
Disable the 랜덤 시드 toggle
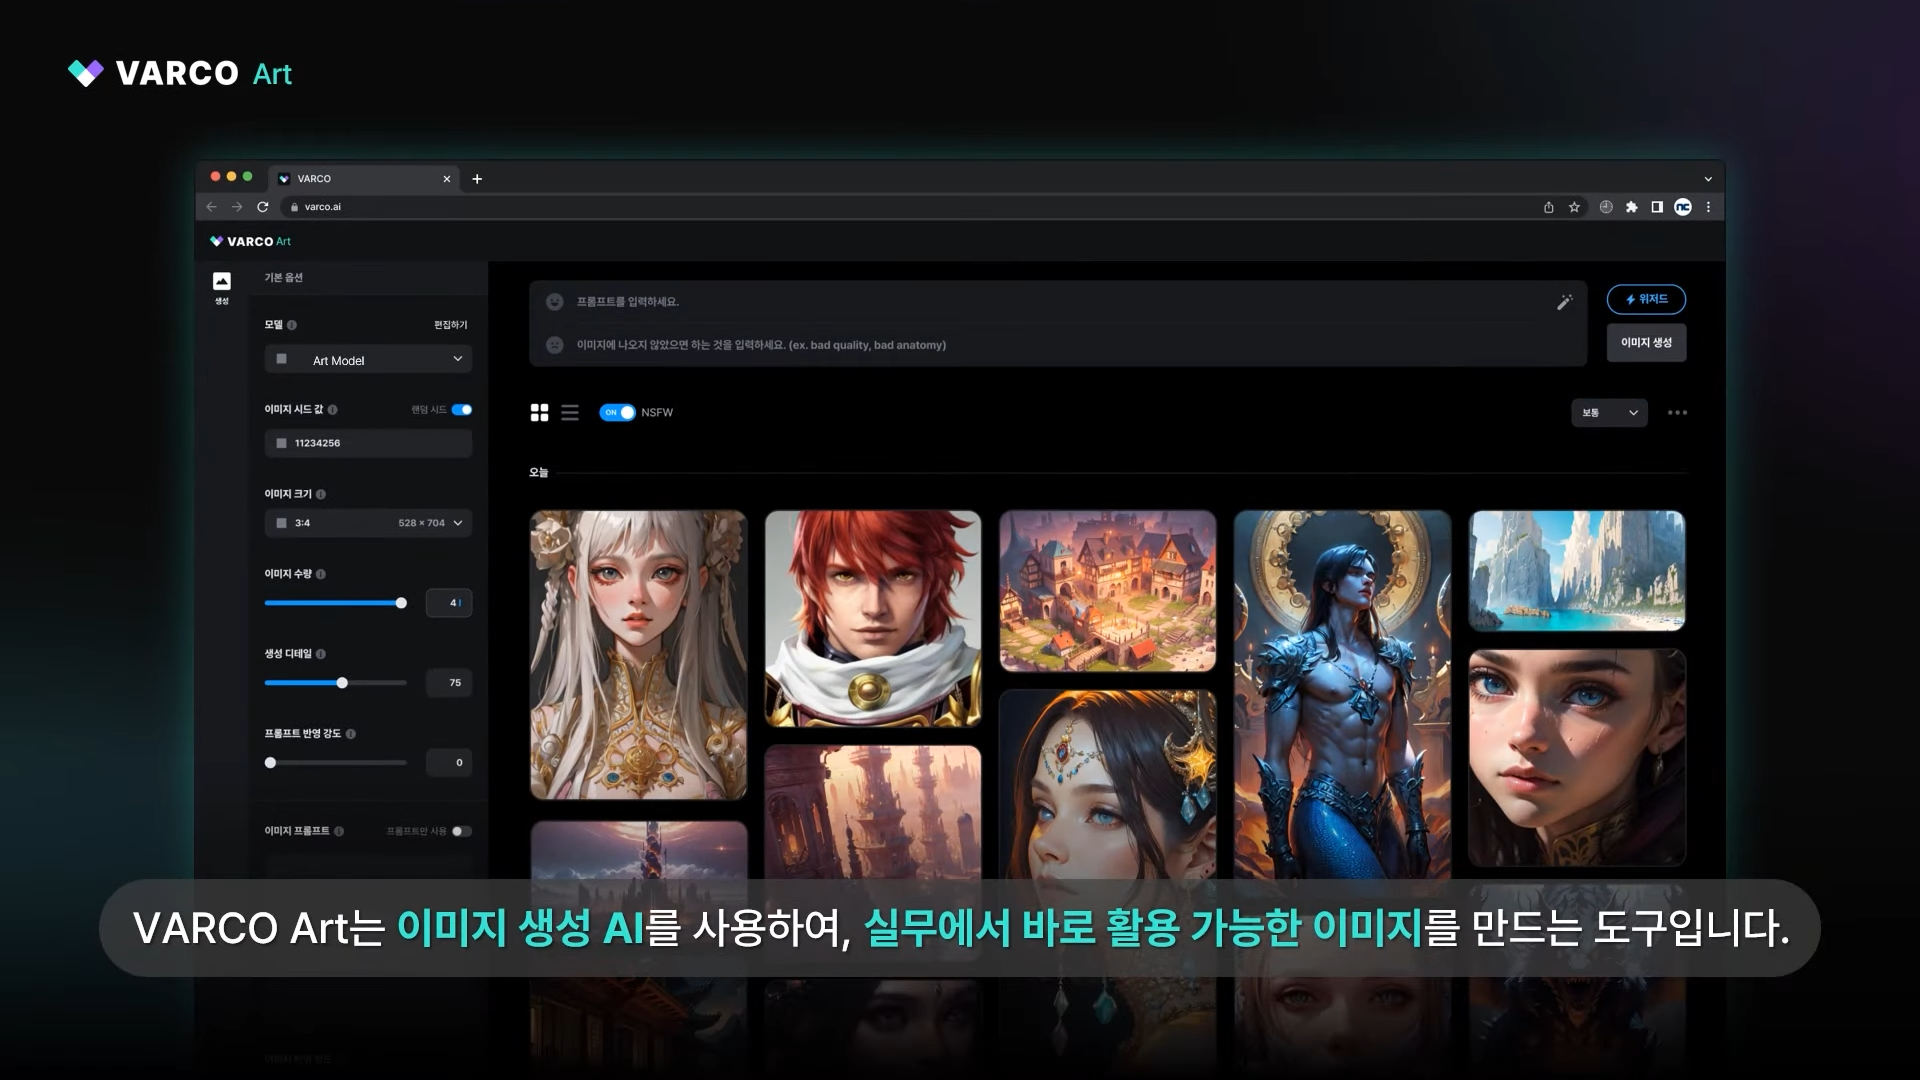point(463,409)
